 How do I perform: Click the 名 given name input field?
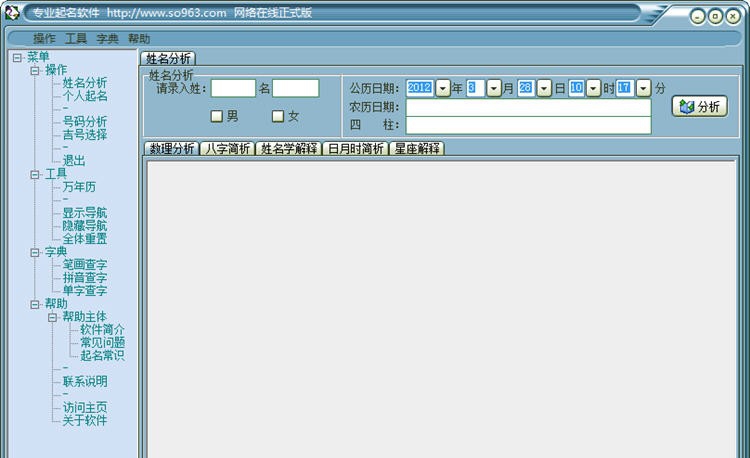pos(296,88)
